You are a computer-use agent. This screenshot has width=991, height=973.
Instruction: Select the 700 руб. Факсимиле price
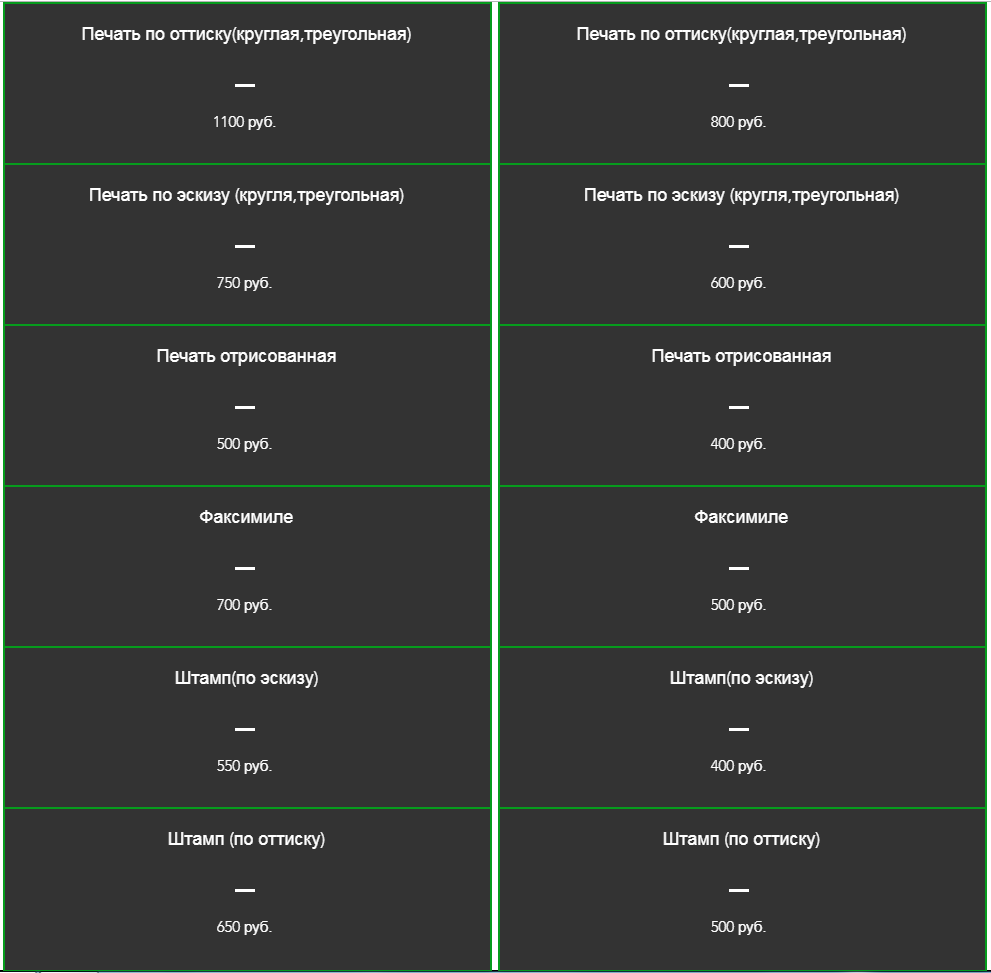pos(244,605)
